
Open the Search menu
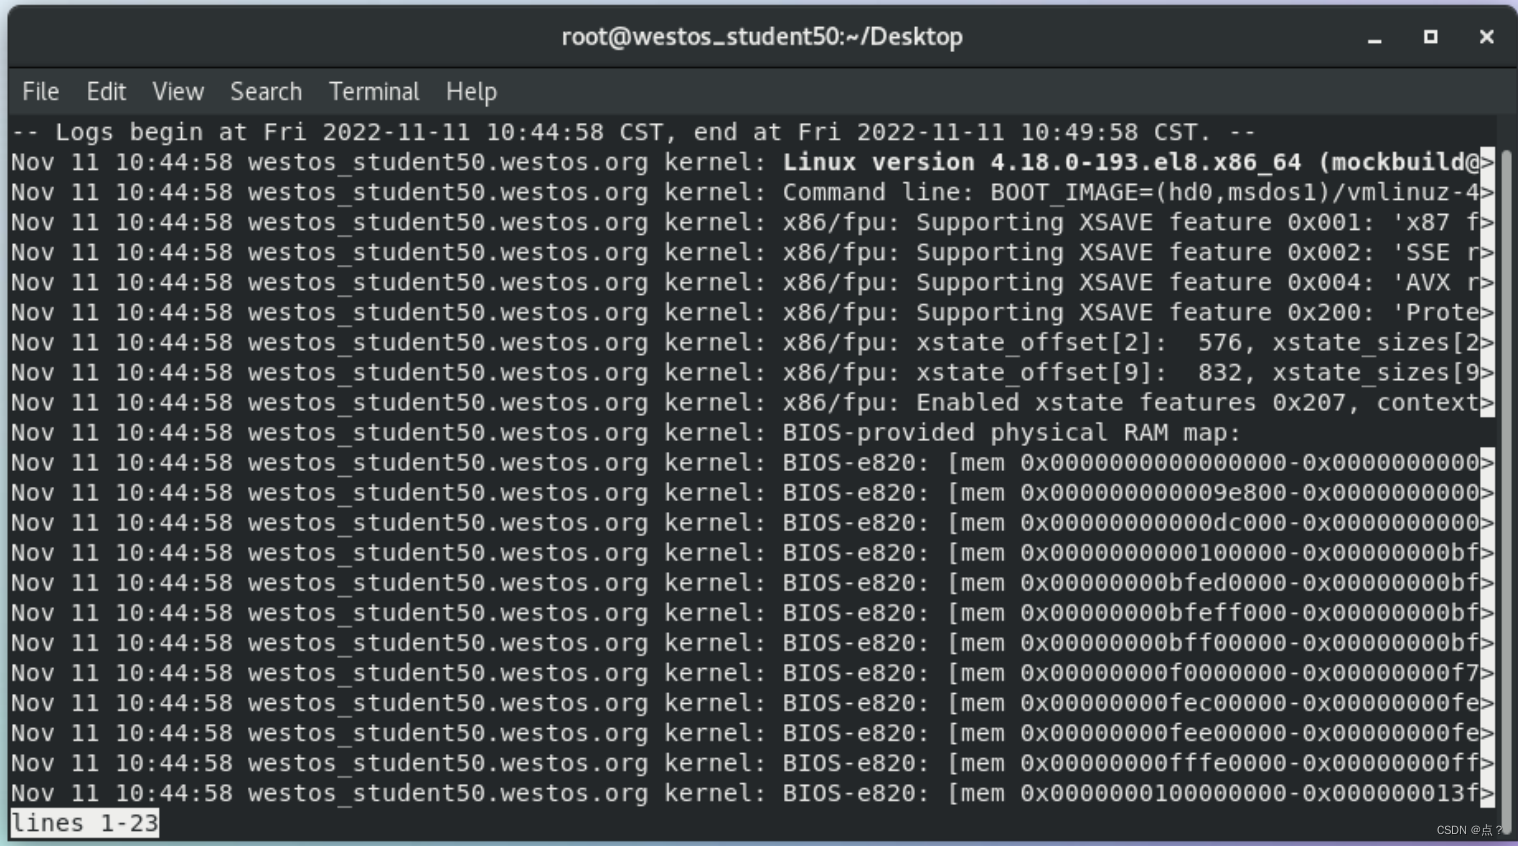266,92
